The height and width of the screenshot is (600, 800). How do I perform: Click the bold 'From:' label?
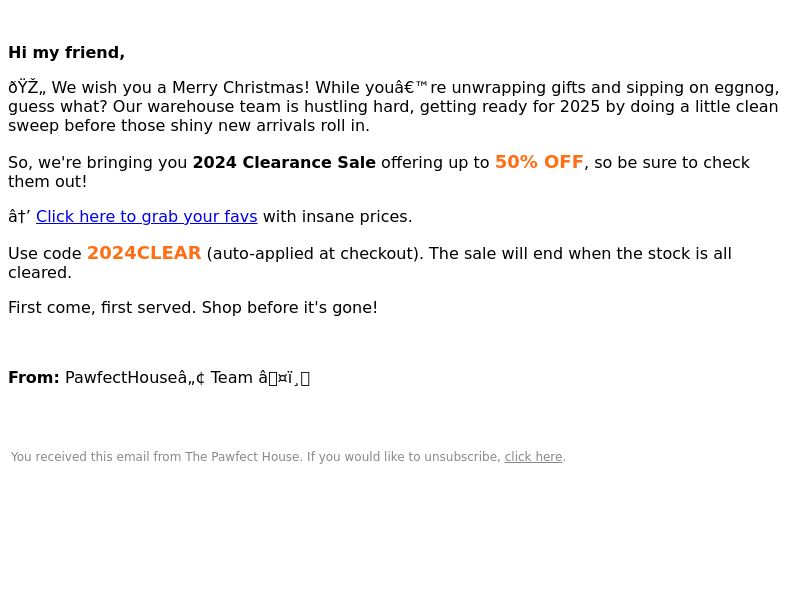[34, 378]
